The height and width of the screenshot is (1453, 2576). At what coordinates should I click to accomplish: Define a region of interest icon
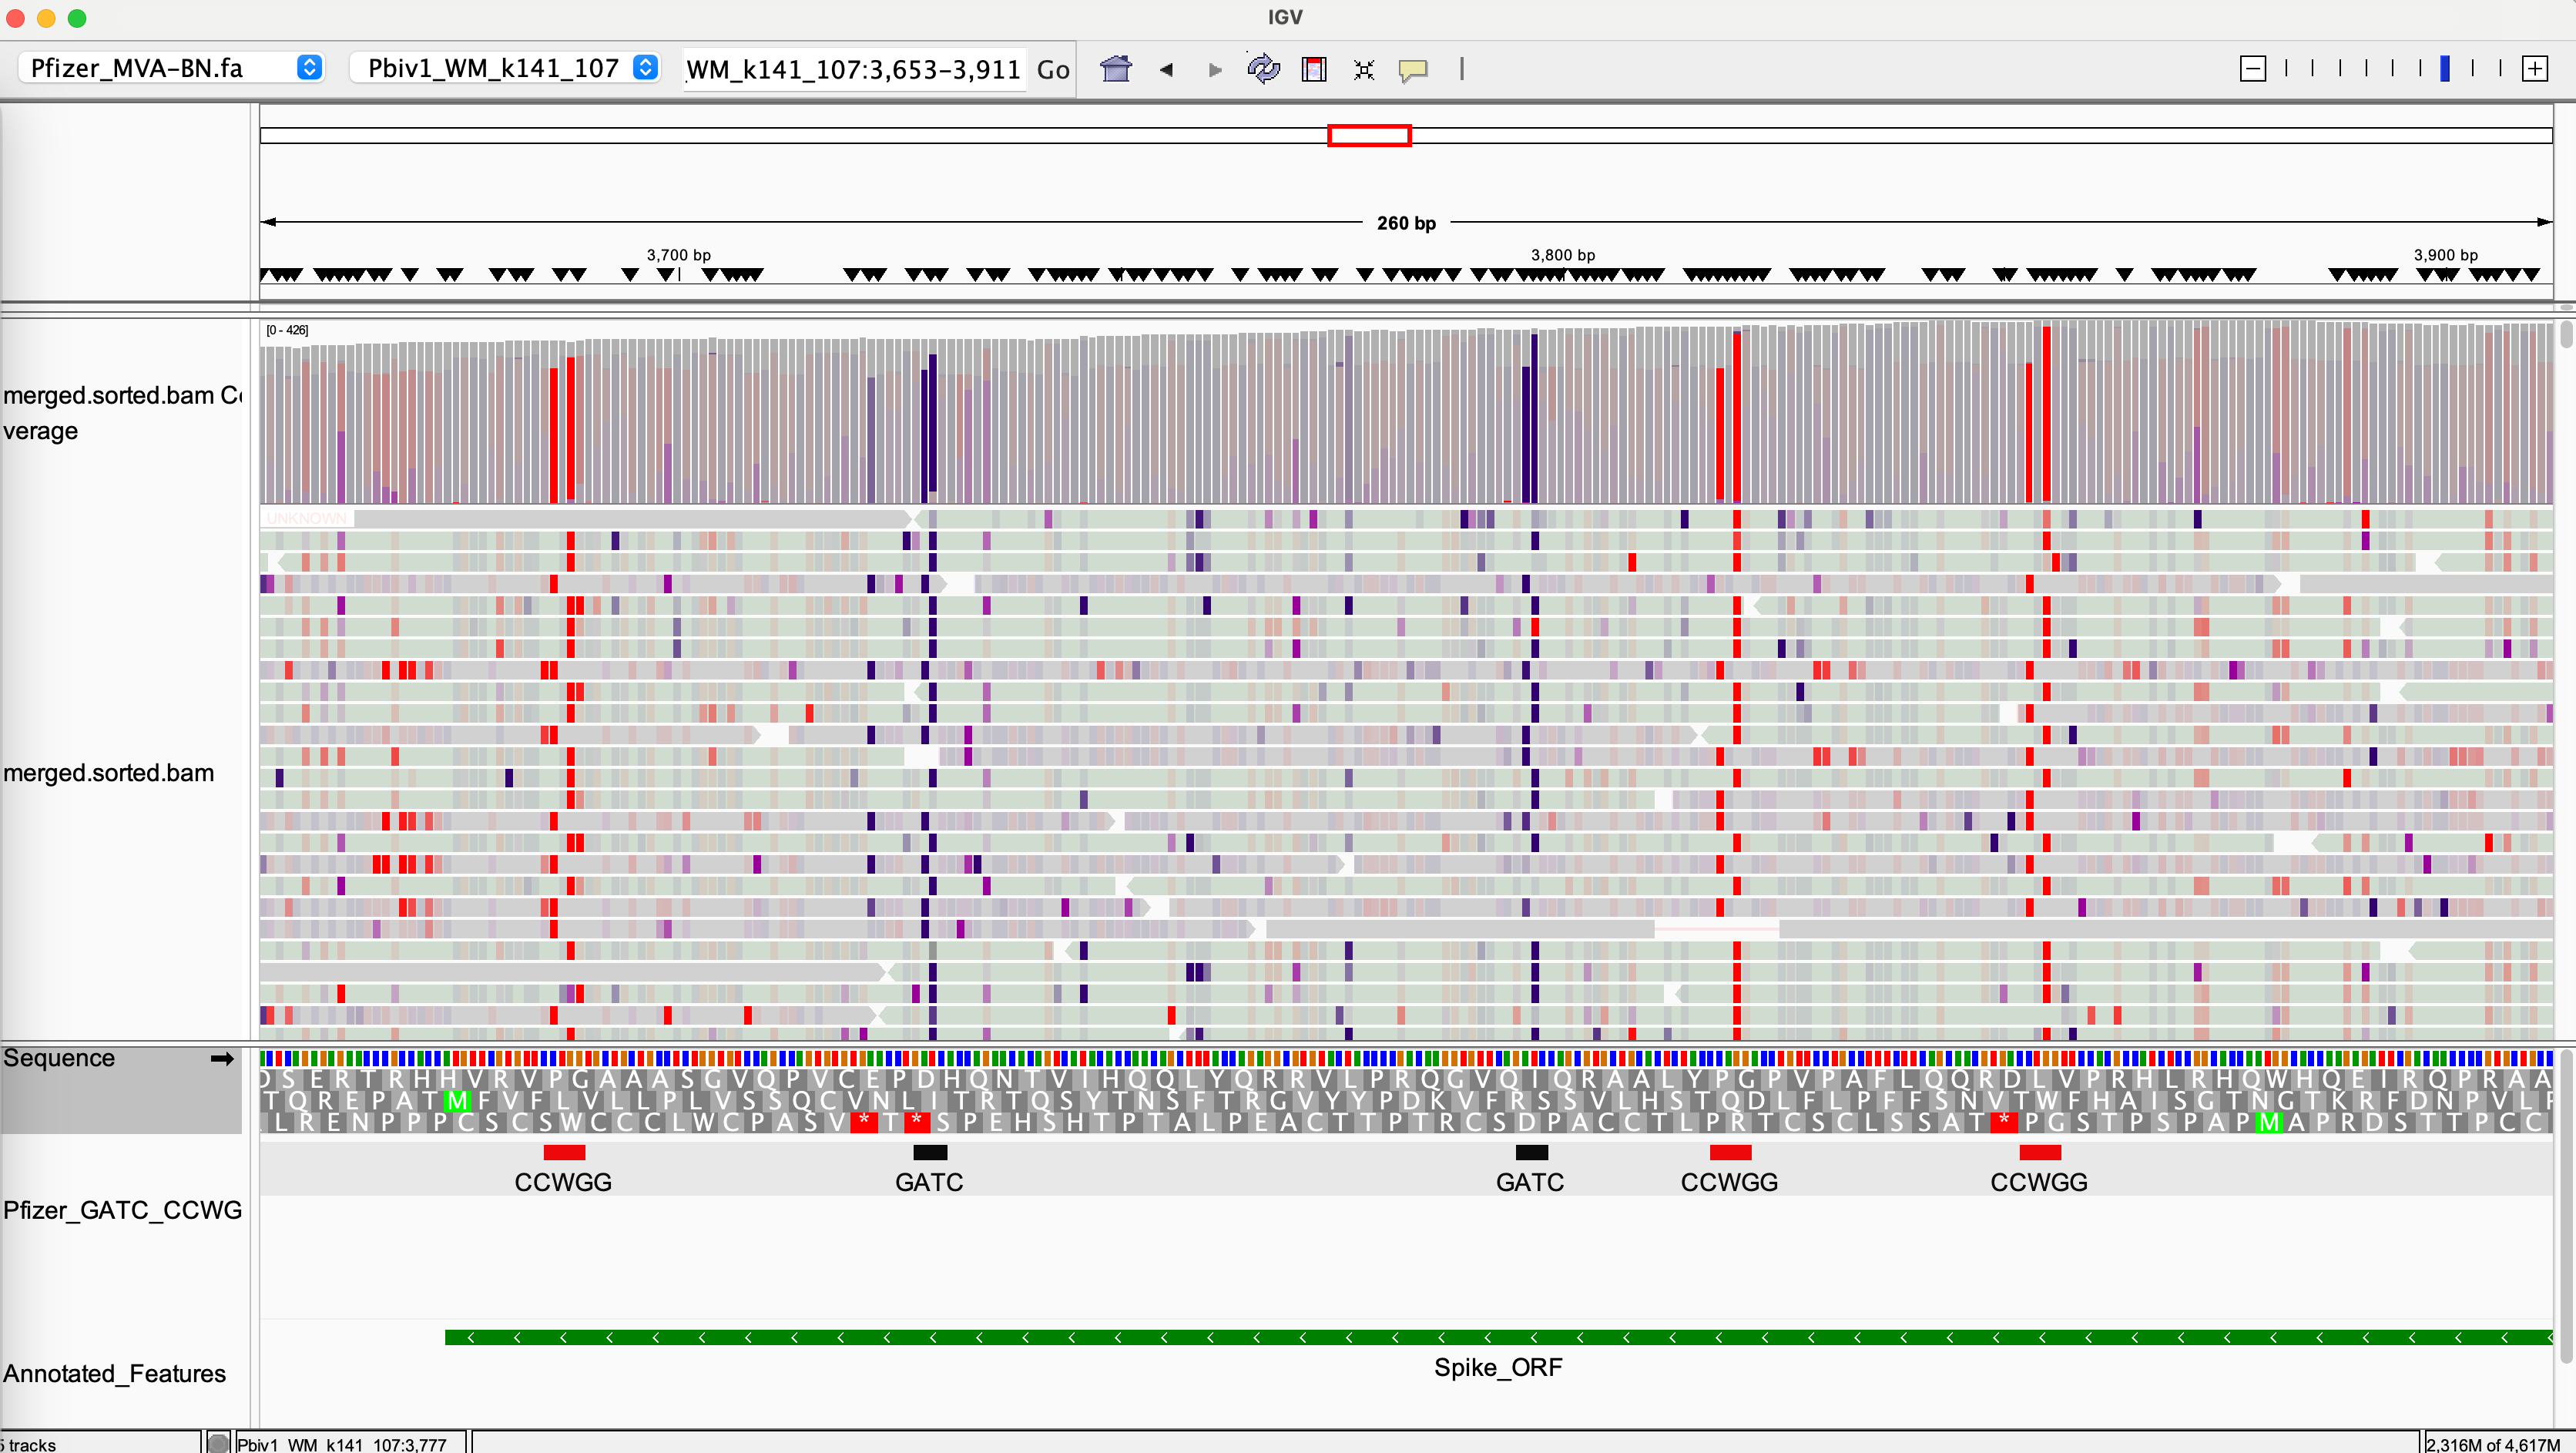pyautogui.click(x=1313, y=69)
